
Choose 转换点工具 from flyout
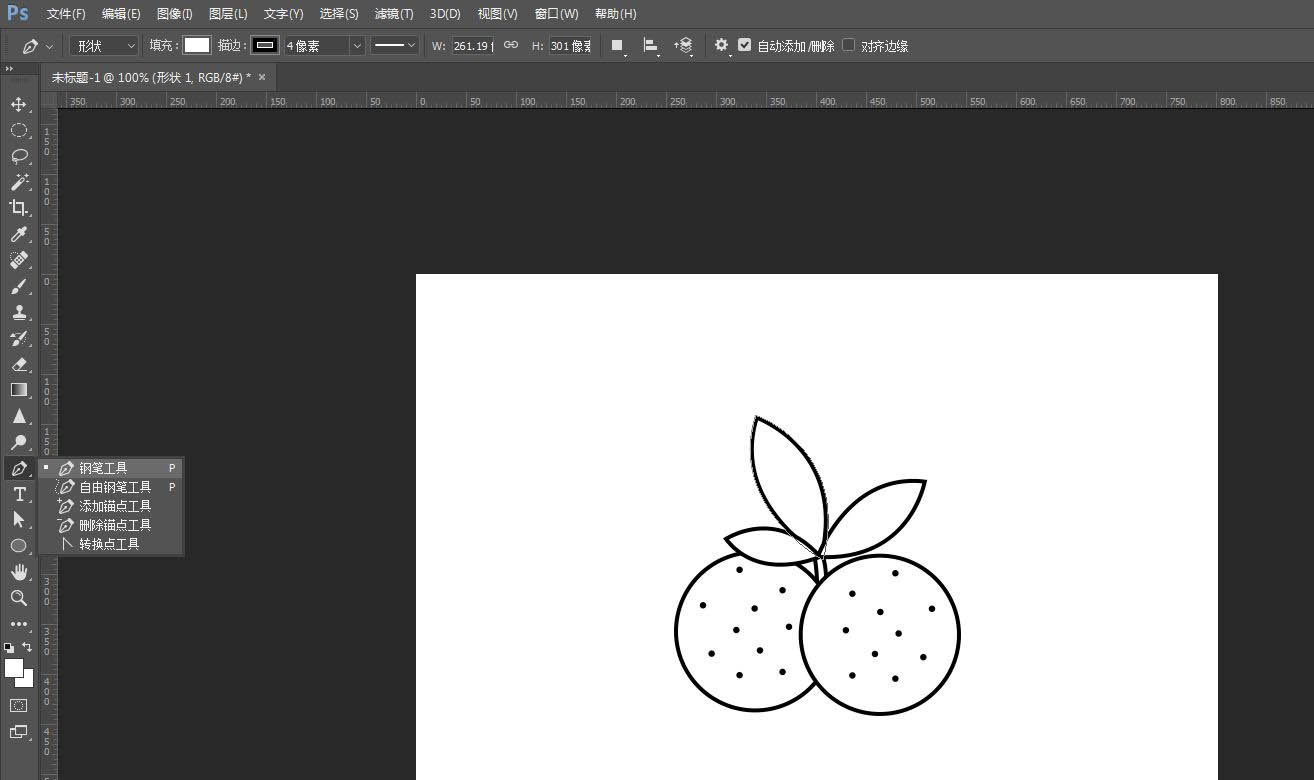(x=111, y=544)
